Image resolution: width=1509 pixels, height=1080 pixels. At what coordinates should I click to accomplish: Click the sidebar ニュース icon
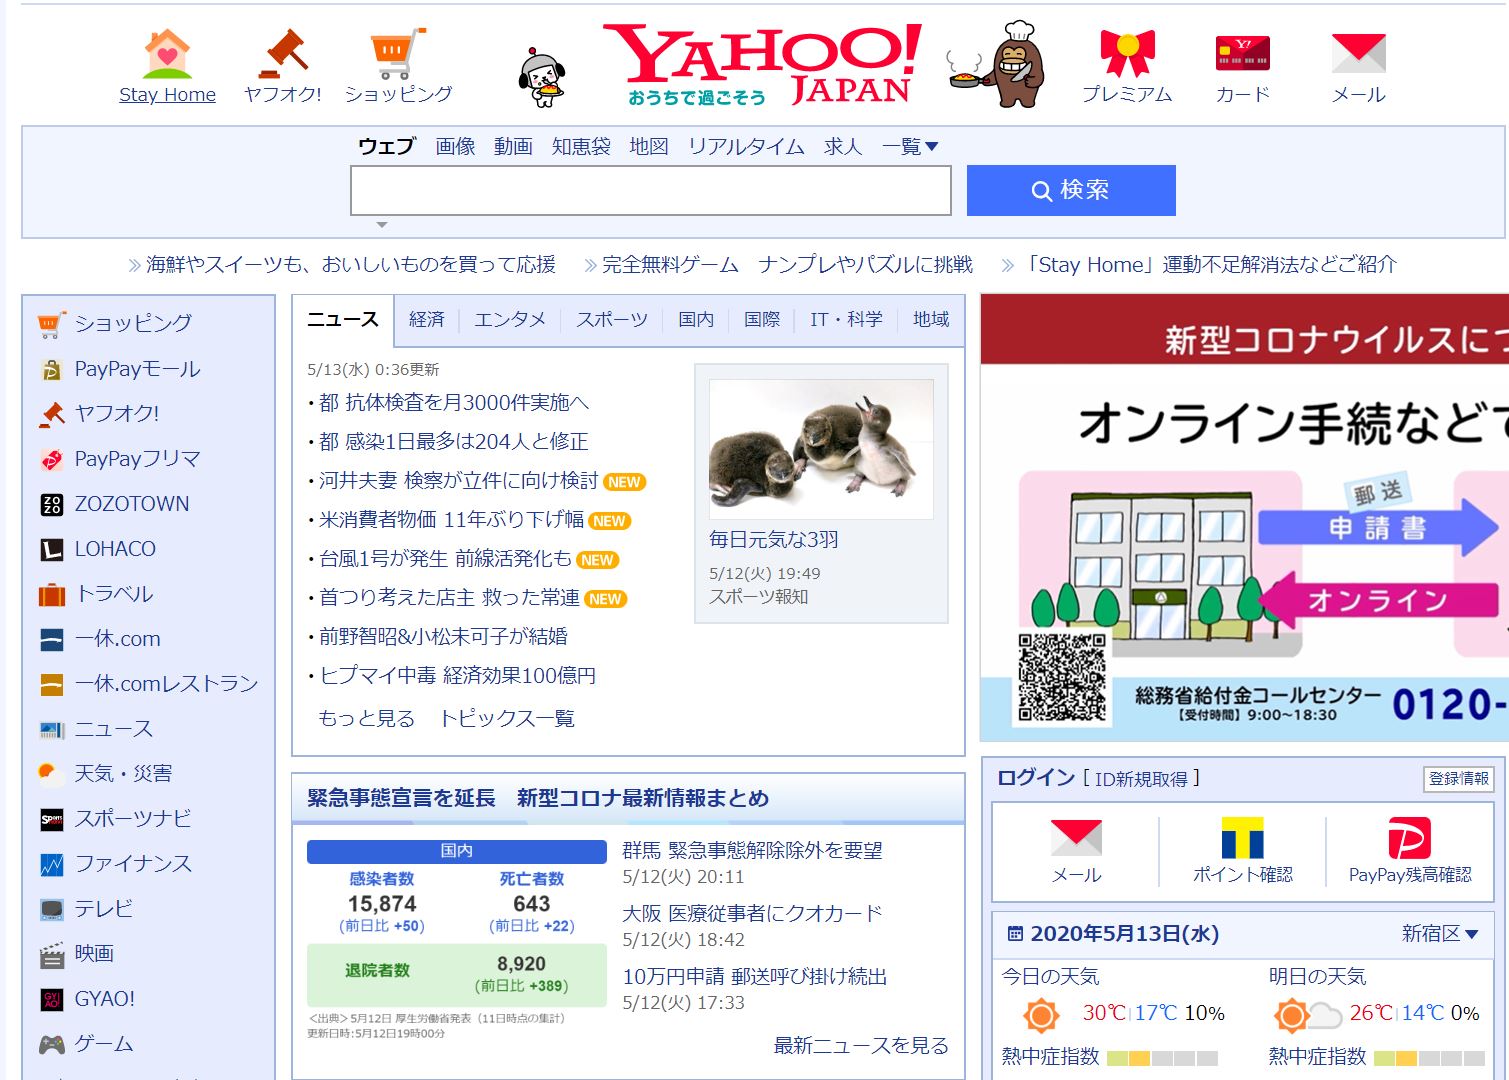(52, 729)
